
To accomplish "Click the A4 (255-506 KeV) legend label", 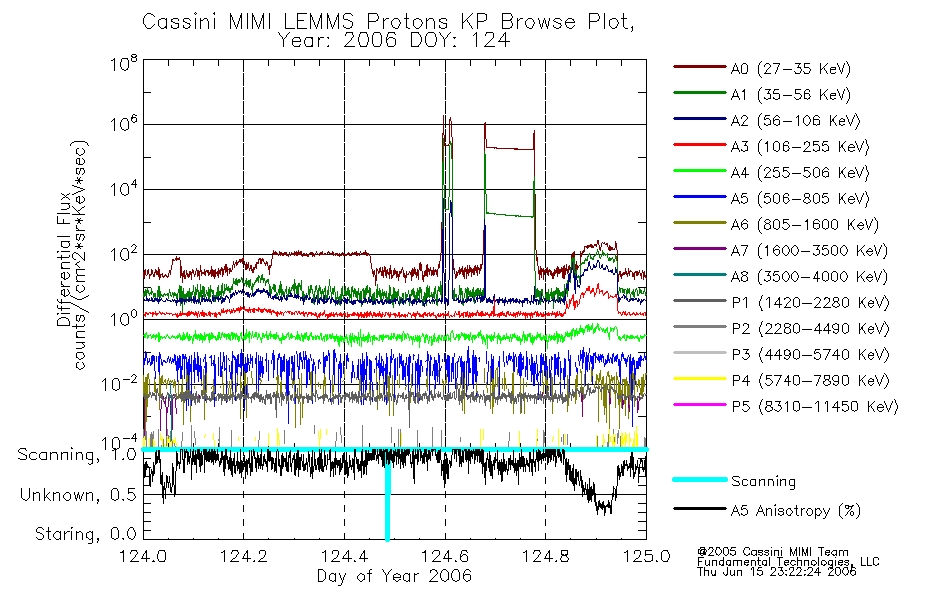I will (x=800, y=173).
